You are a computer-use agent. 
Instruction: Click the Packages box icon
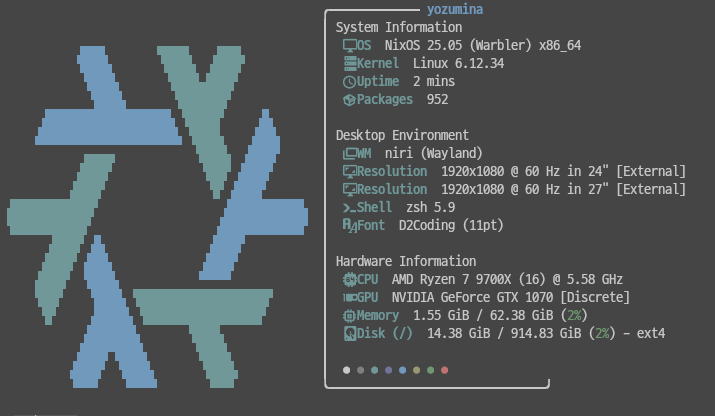[x=349, y=100]
